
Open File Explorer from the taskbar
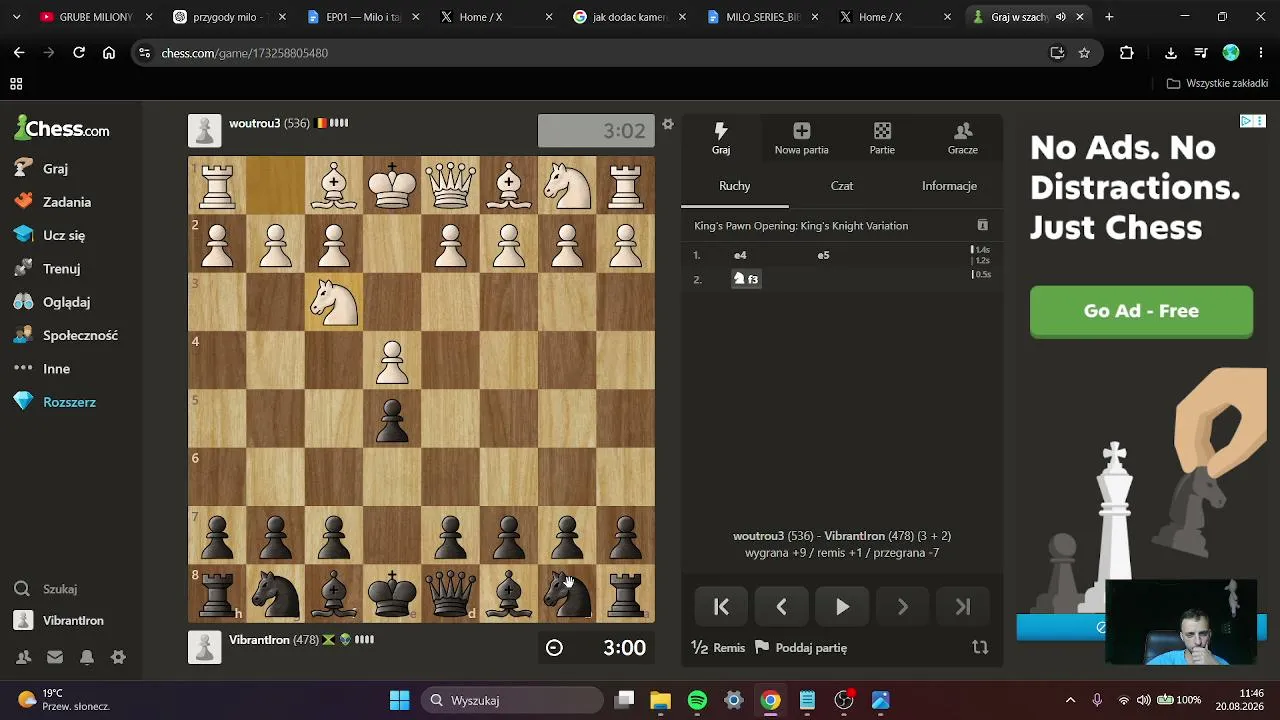(x=660, y=700)
